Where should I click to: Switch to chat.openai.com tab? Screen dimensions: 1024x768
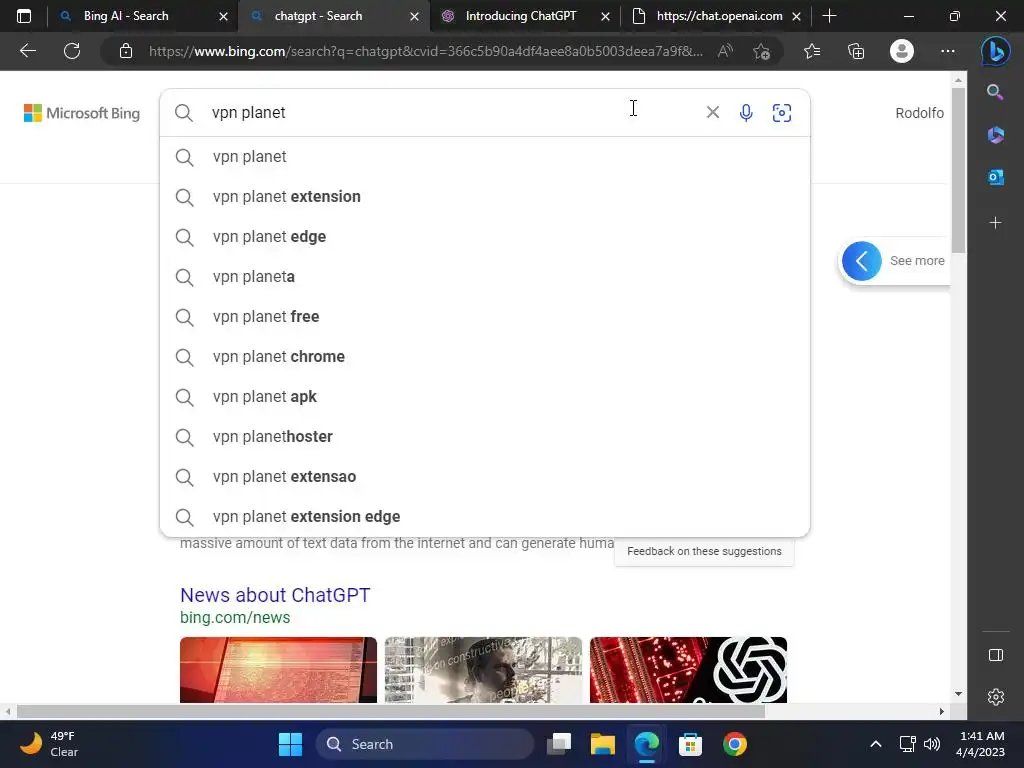click(718, 16)
